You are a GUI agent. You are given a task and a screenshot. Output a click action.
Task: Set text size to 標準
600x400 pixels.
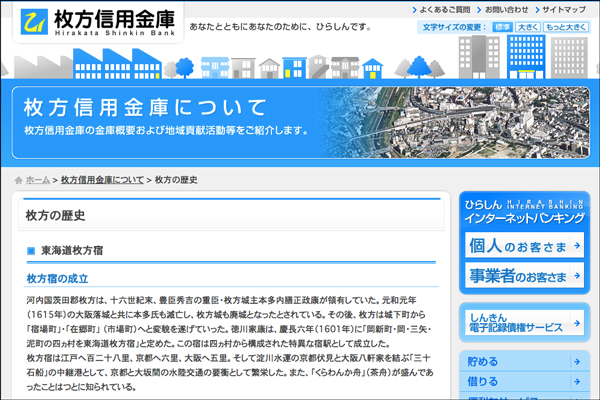tap(502, 27)
